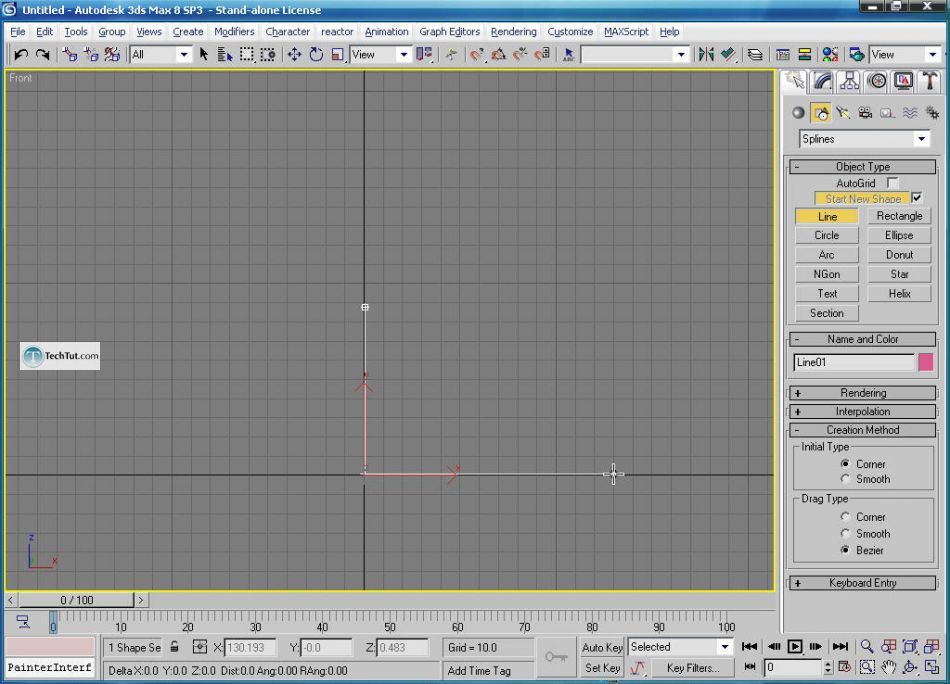The image size is (950, 684).
Task: Switch to the Utilities hammer tab icon
Action: 930,81
